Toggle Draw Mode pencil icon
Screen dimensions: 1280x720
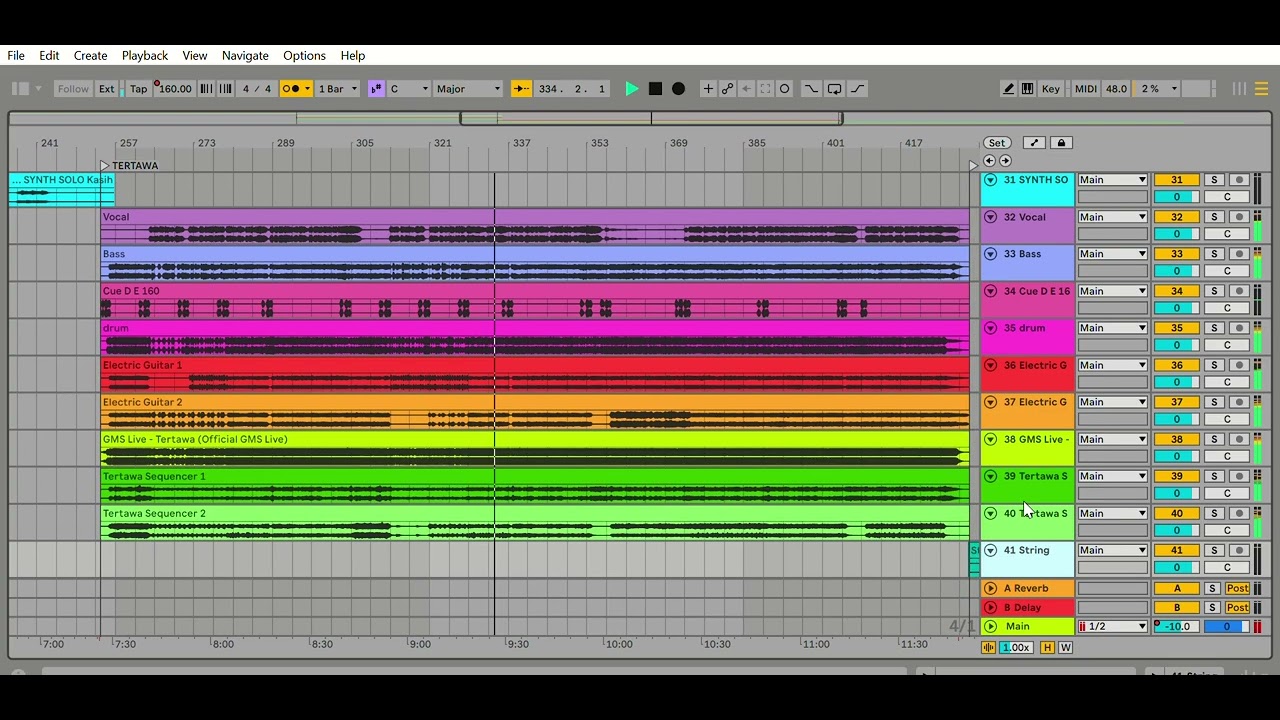[x=1008, y=89]
